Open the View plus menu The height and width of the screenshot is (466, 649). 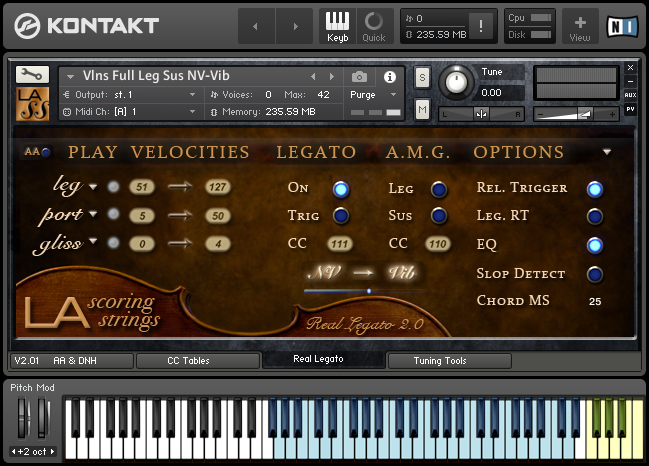point(580,27)
